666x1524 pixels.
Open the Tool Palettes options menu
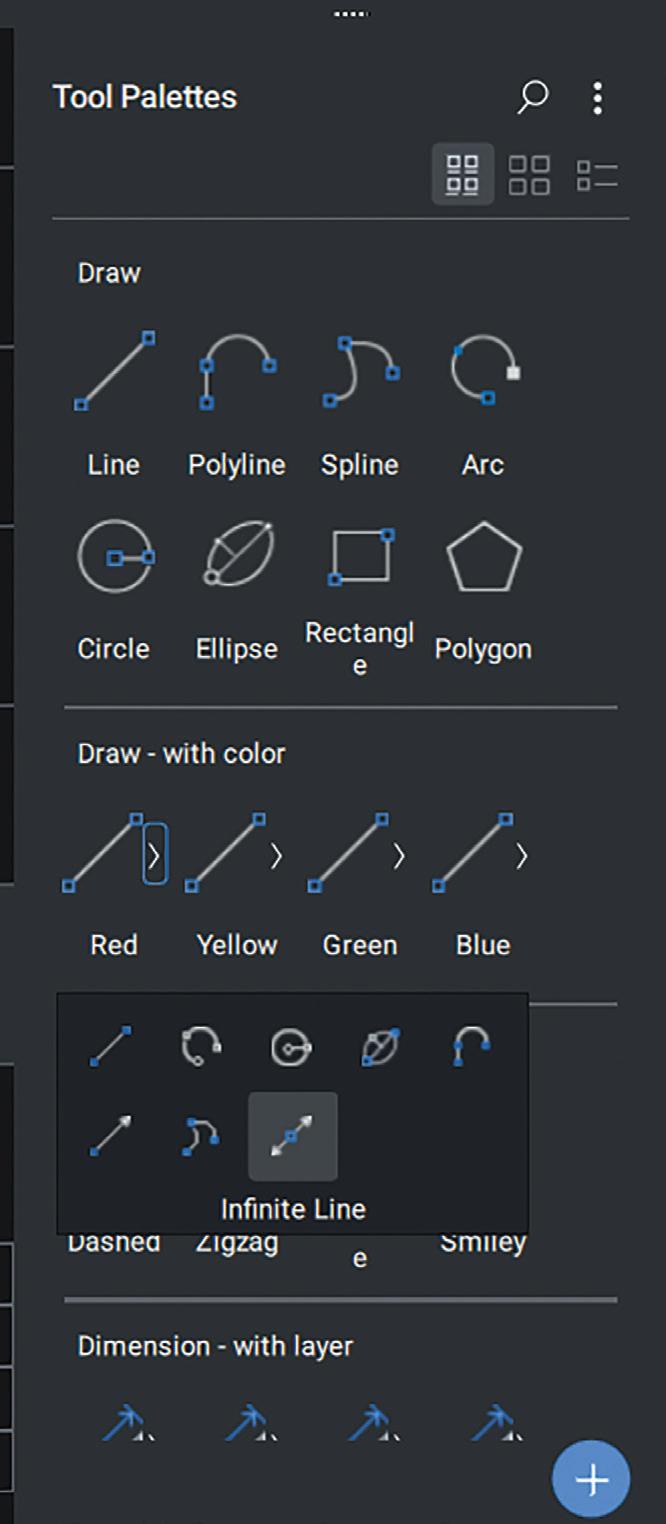point(597,97)
